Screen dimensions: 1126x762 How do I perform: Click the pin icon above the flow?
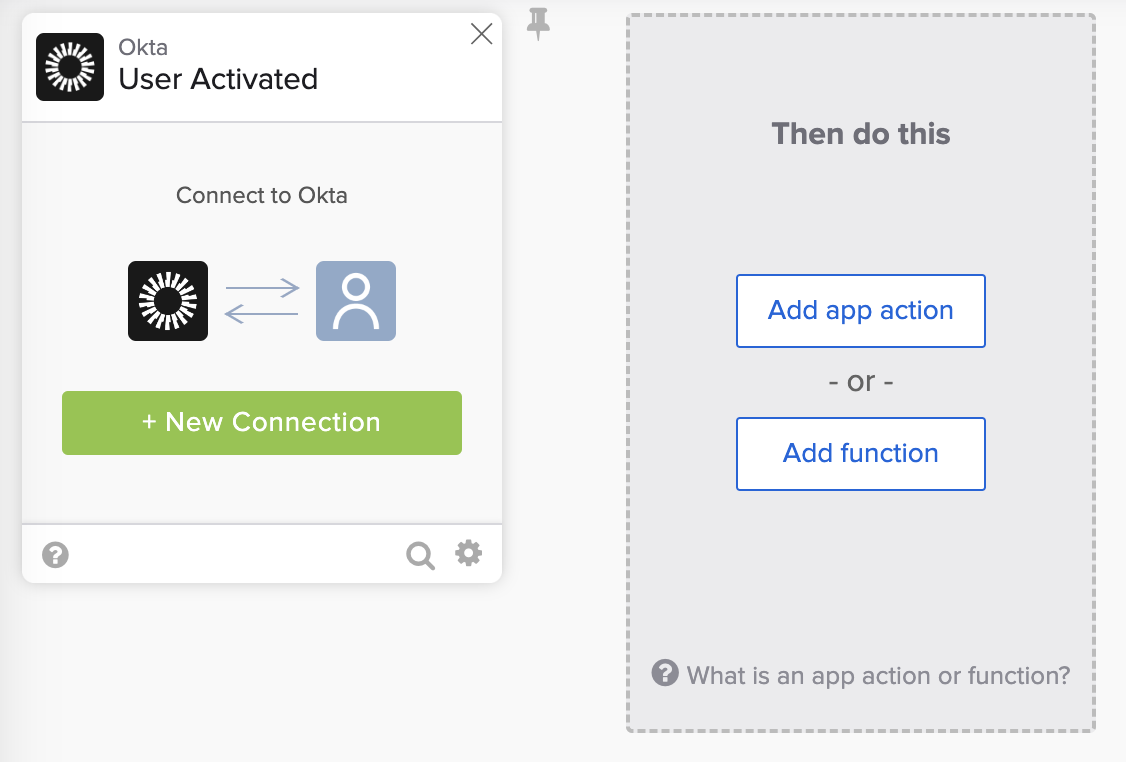(539, 23)
